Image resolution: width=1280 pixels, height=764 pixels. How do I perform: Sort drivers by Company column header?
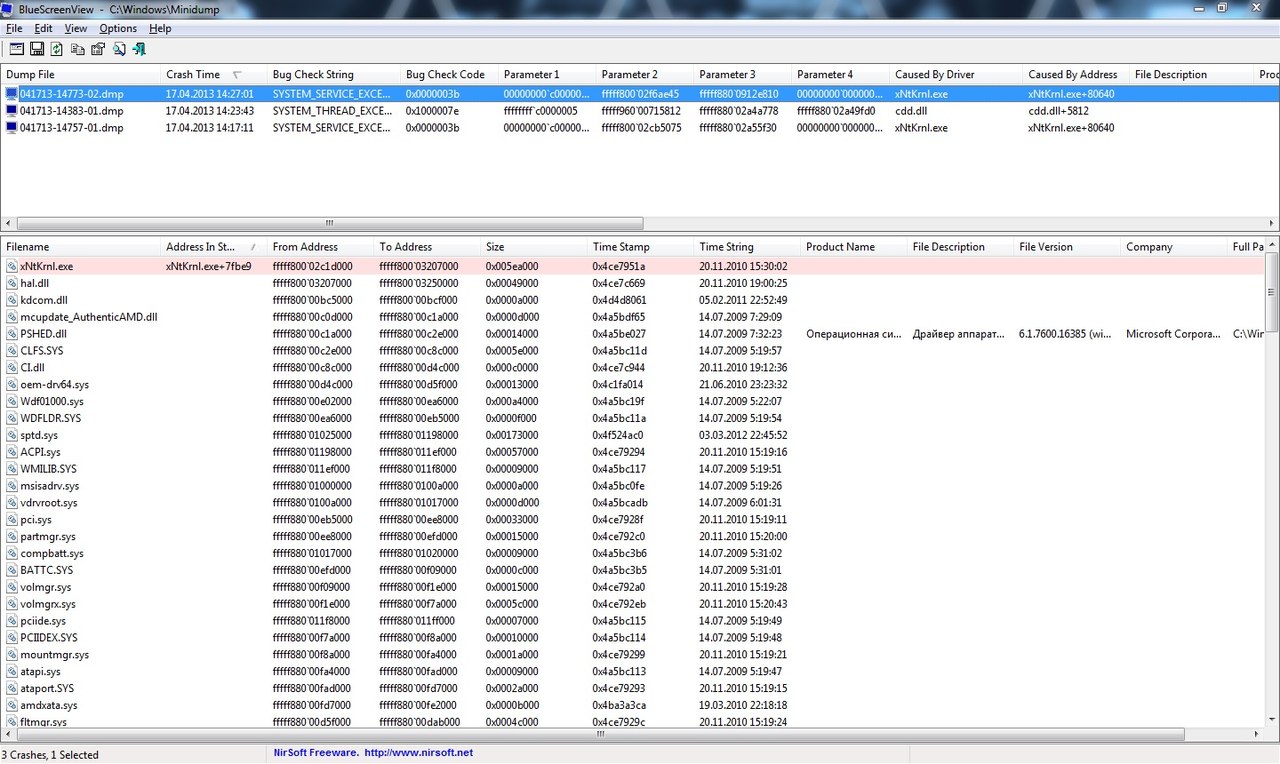[x=1174, y=247]
